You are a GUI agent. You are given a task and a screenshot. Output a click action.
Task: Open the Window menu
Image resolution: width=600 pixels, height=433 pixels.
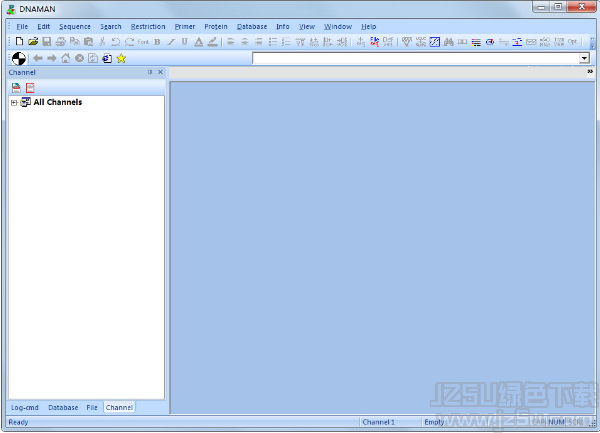tap(338, 26)
